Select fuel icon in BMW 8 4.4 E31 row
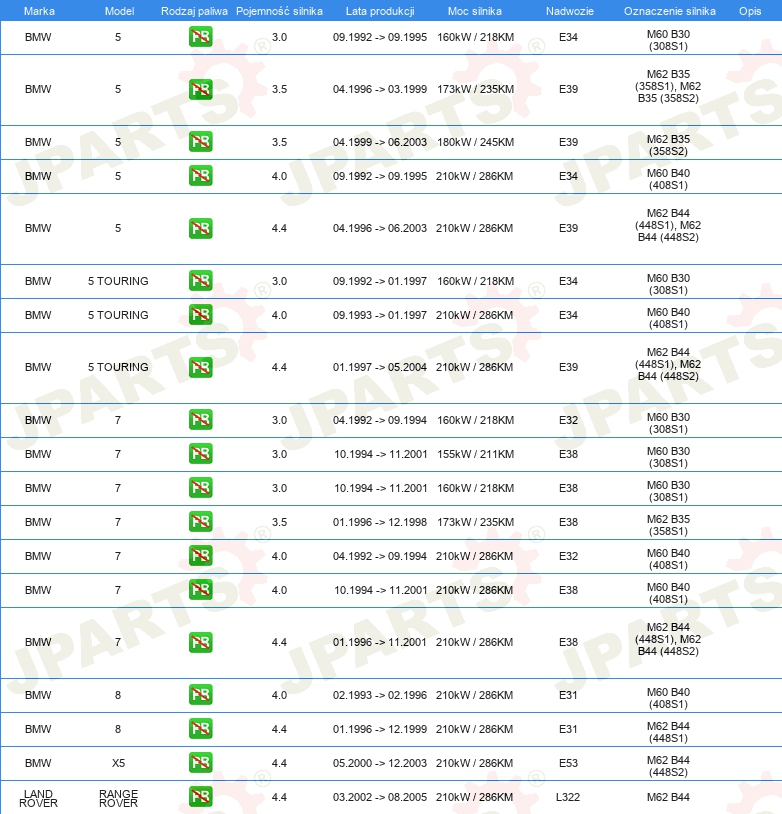 (200, 728)
